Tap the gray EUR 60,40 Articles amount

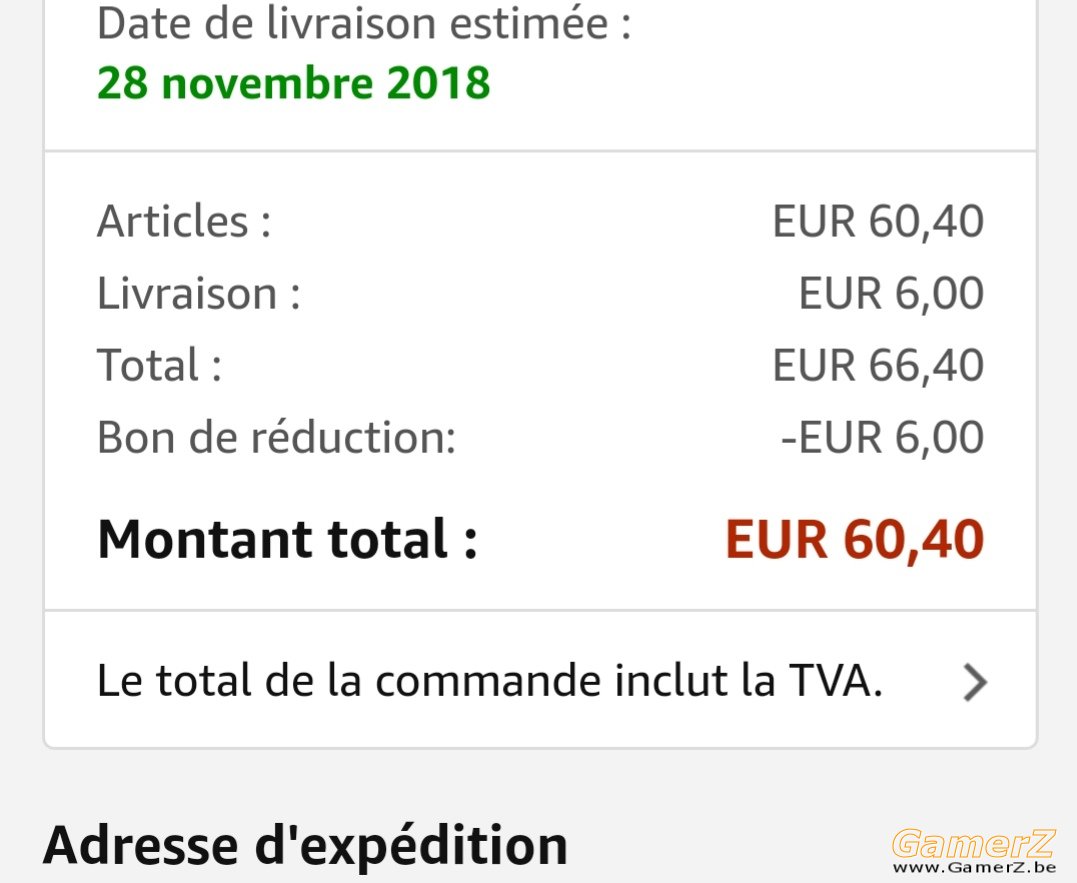pyautogui.click(x=878, y=221)
